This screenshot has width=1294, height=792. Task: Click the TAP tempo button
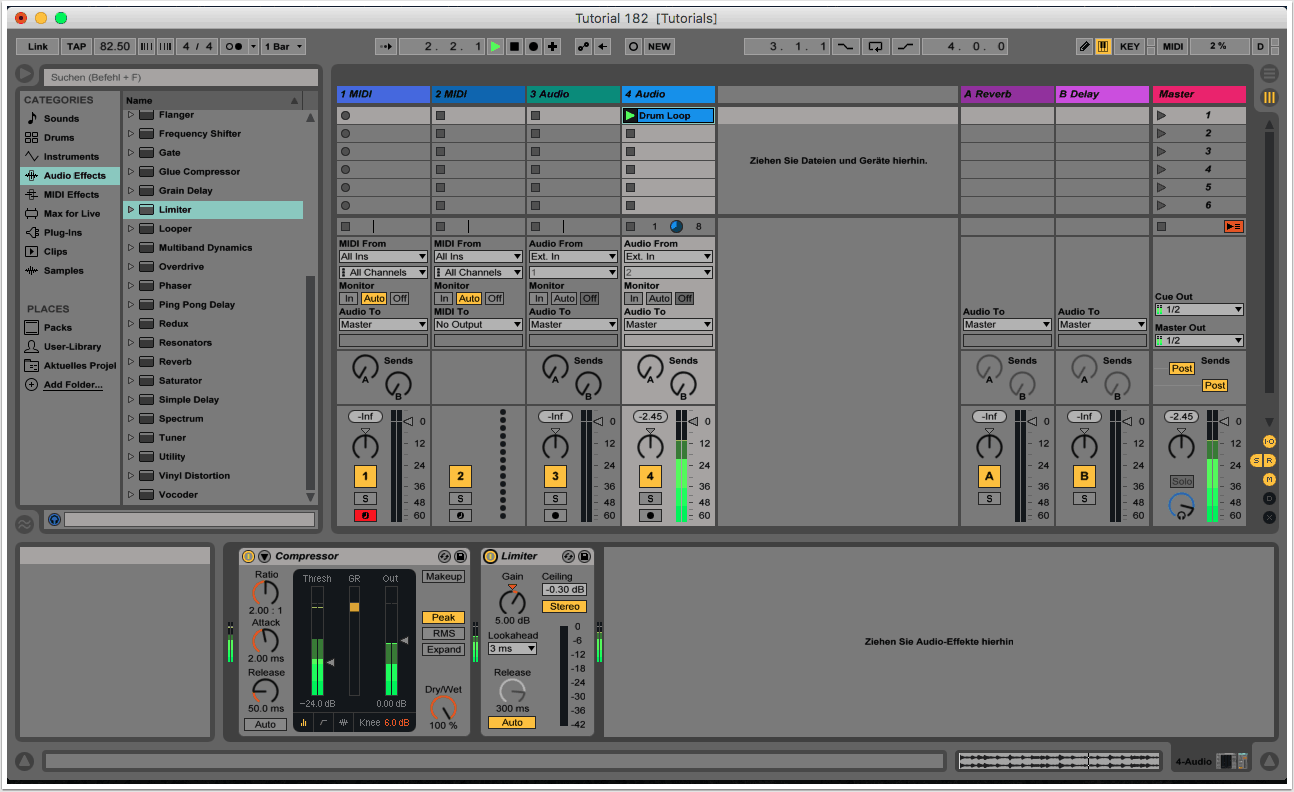[77, 46]
